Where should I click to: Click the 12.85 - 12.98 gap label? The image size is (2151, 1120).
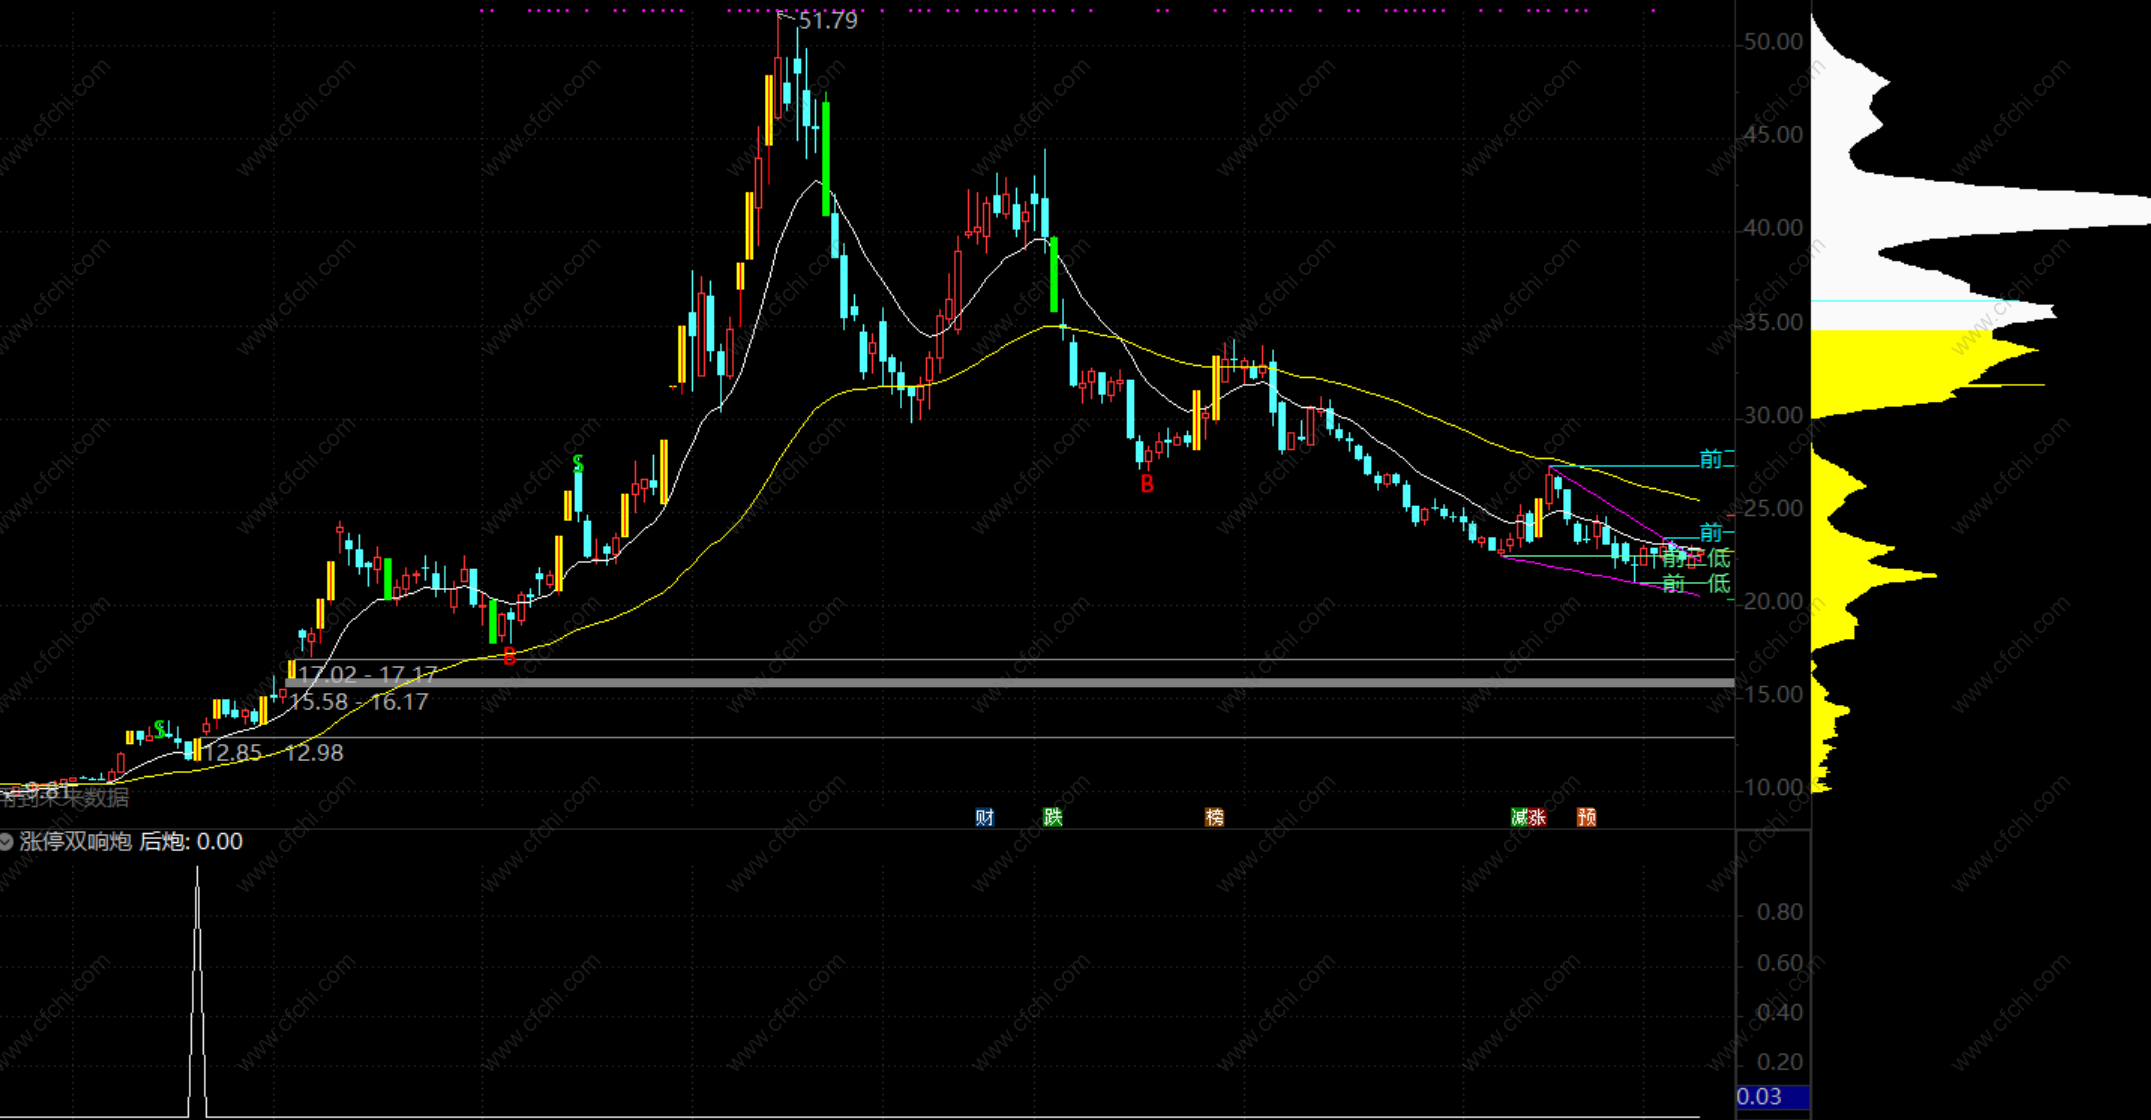[x=274, y=753]
